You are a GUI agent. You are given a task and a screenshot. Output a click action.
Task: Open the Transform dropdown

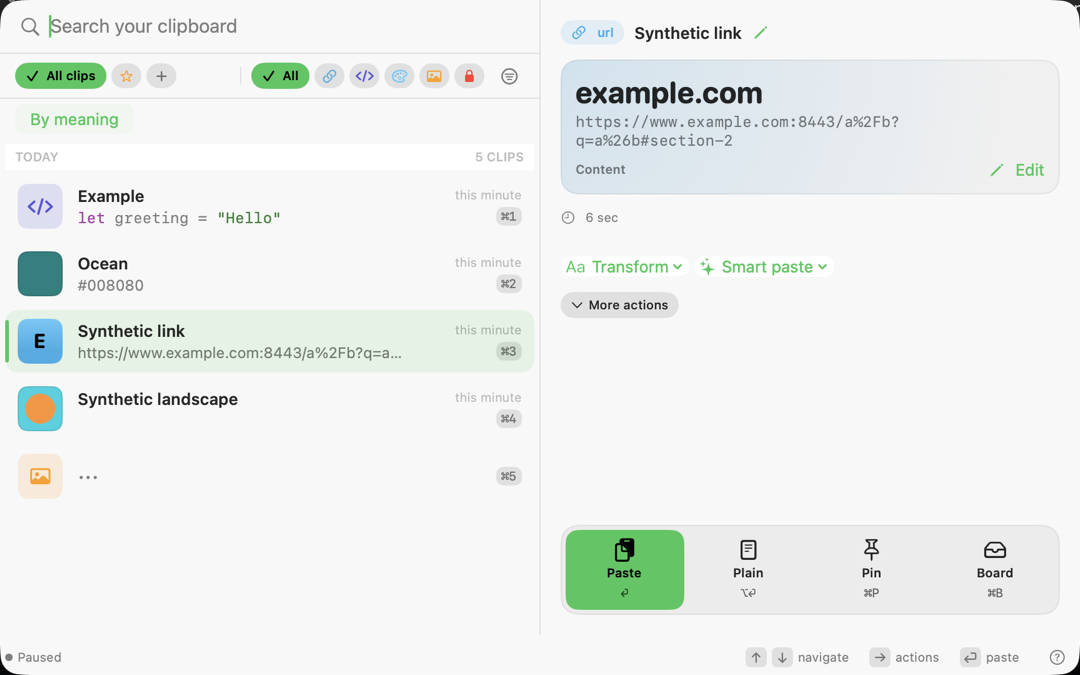pyautogui.click(x=625, y=267)
